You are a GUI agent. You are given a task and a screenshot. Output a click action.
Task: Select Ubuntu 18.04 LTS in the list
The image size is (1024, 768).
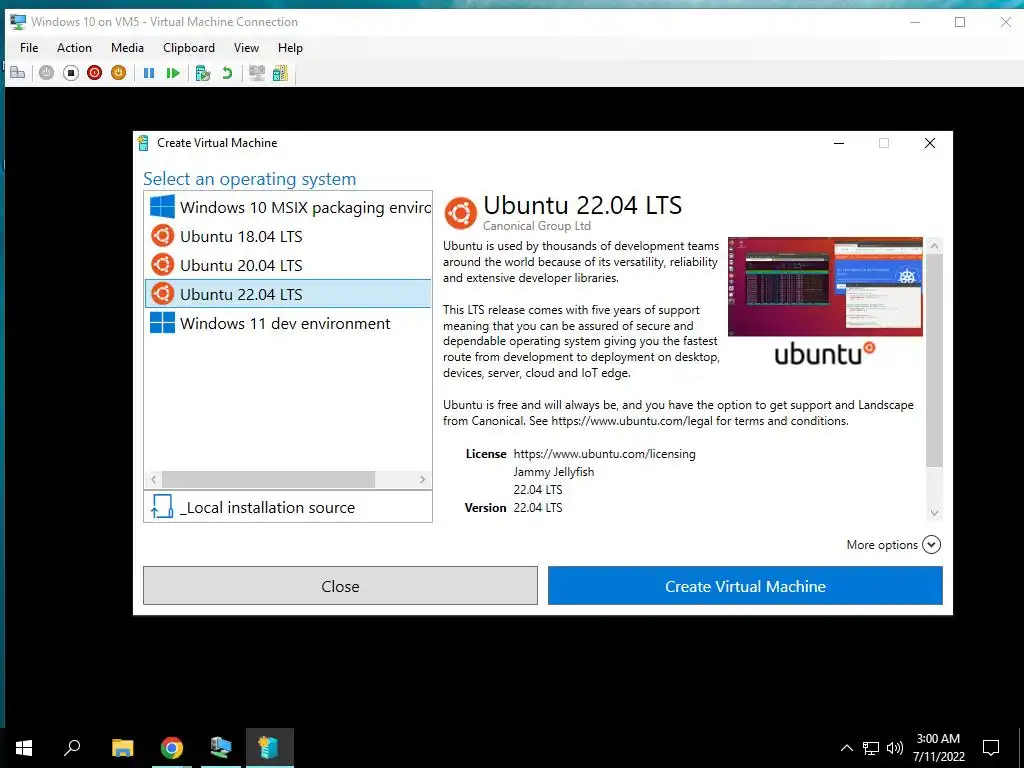288,236
